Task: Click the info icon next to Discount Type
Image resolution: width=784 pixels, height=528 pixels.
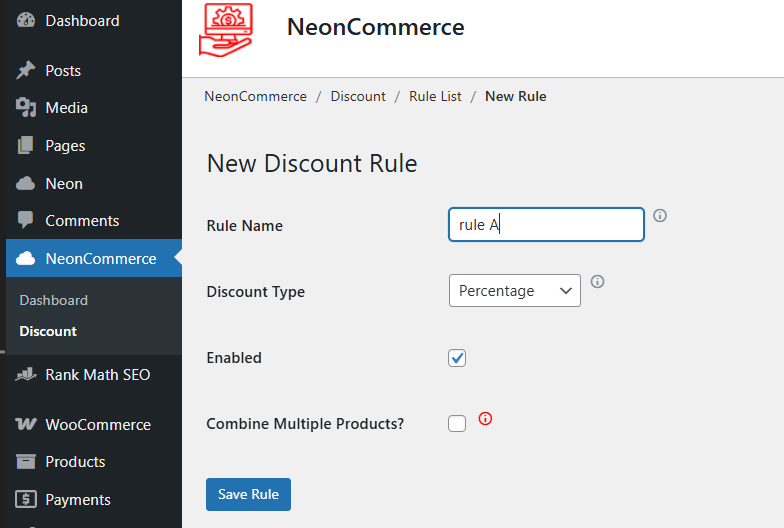Action: tap(598, 282)
